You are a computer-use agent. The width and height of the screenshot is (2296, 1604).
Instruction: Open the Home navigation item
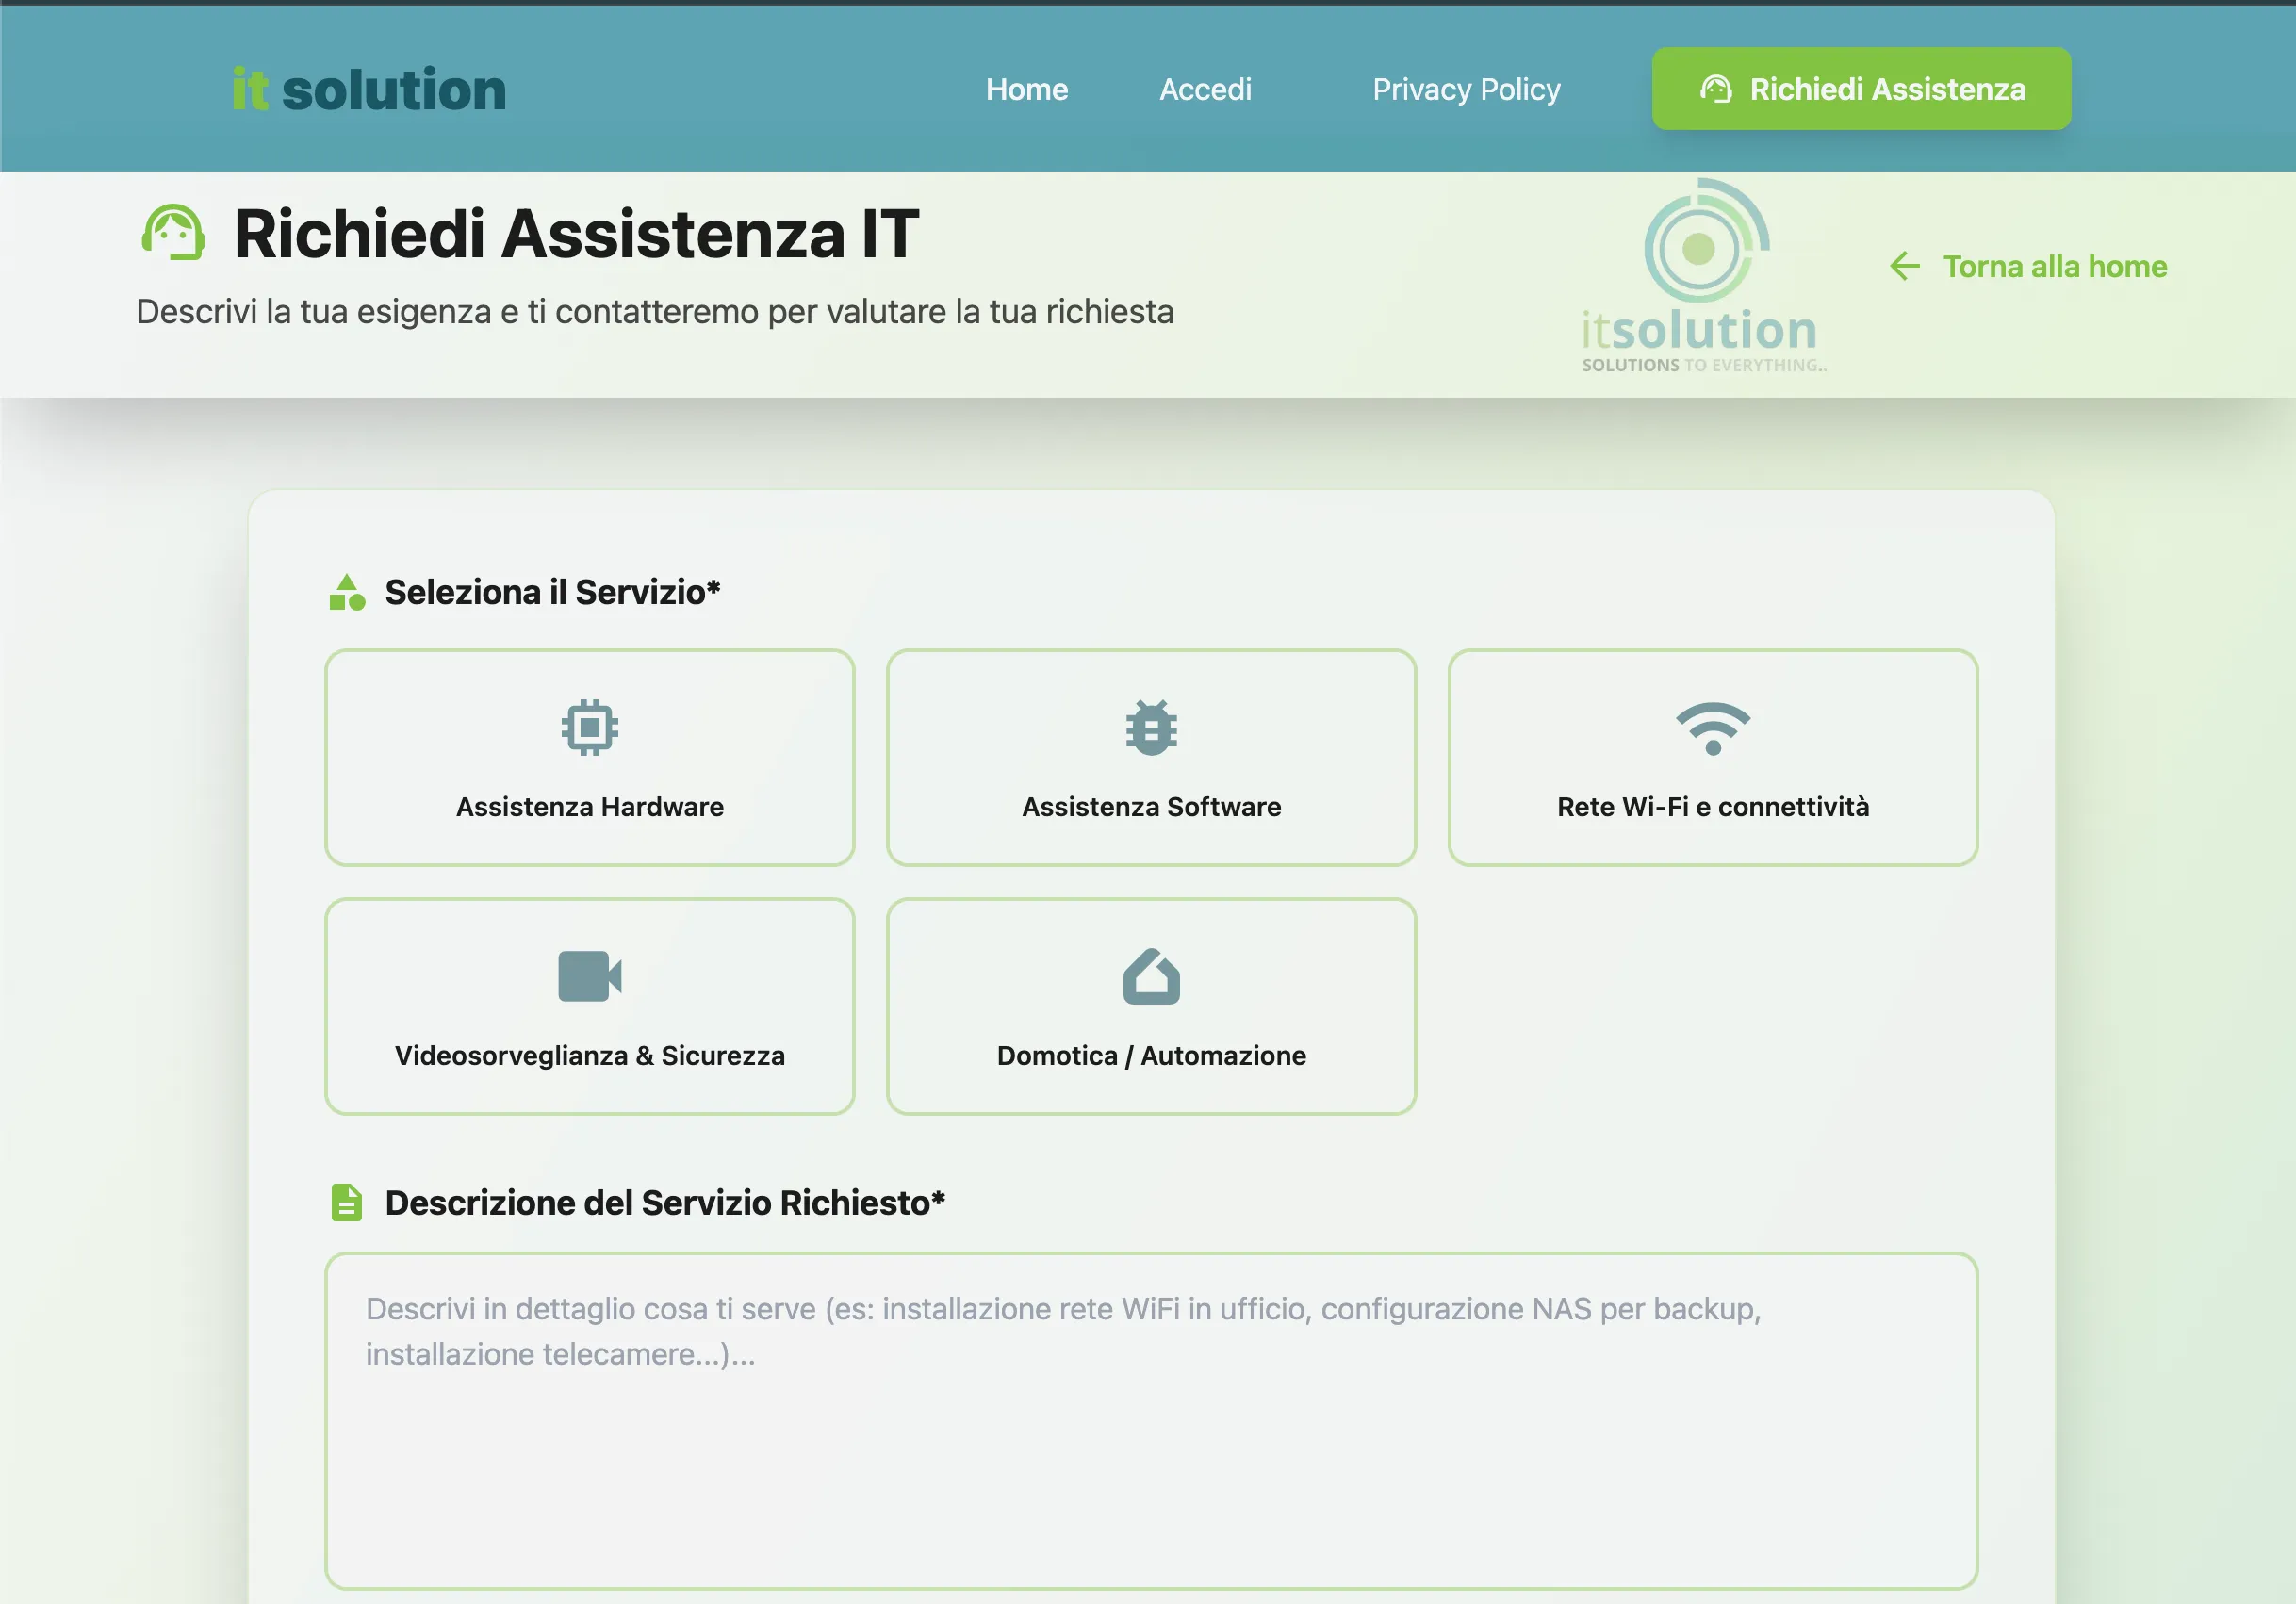[x=1027, y=89]
